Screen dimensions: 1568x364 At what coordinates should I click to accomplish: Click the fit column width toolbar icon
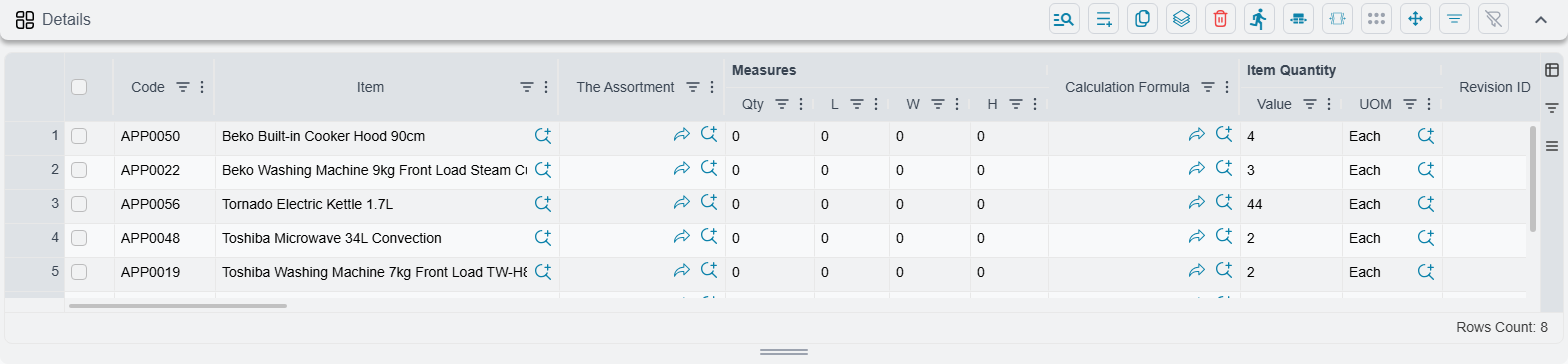(1337, 18)
